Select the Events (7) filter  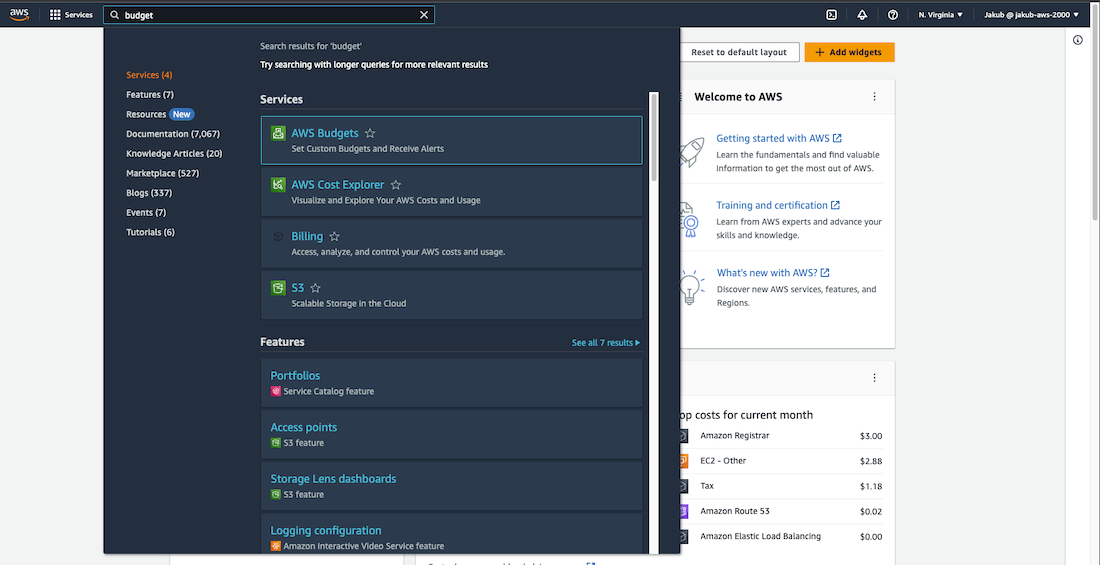[x=146, y=213]
